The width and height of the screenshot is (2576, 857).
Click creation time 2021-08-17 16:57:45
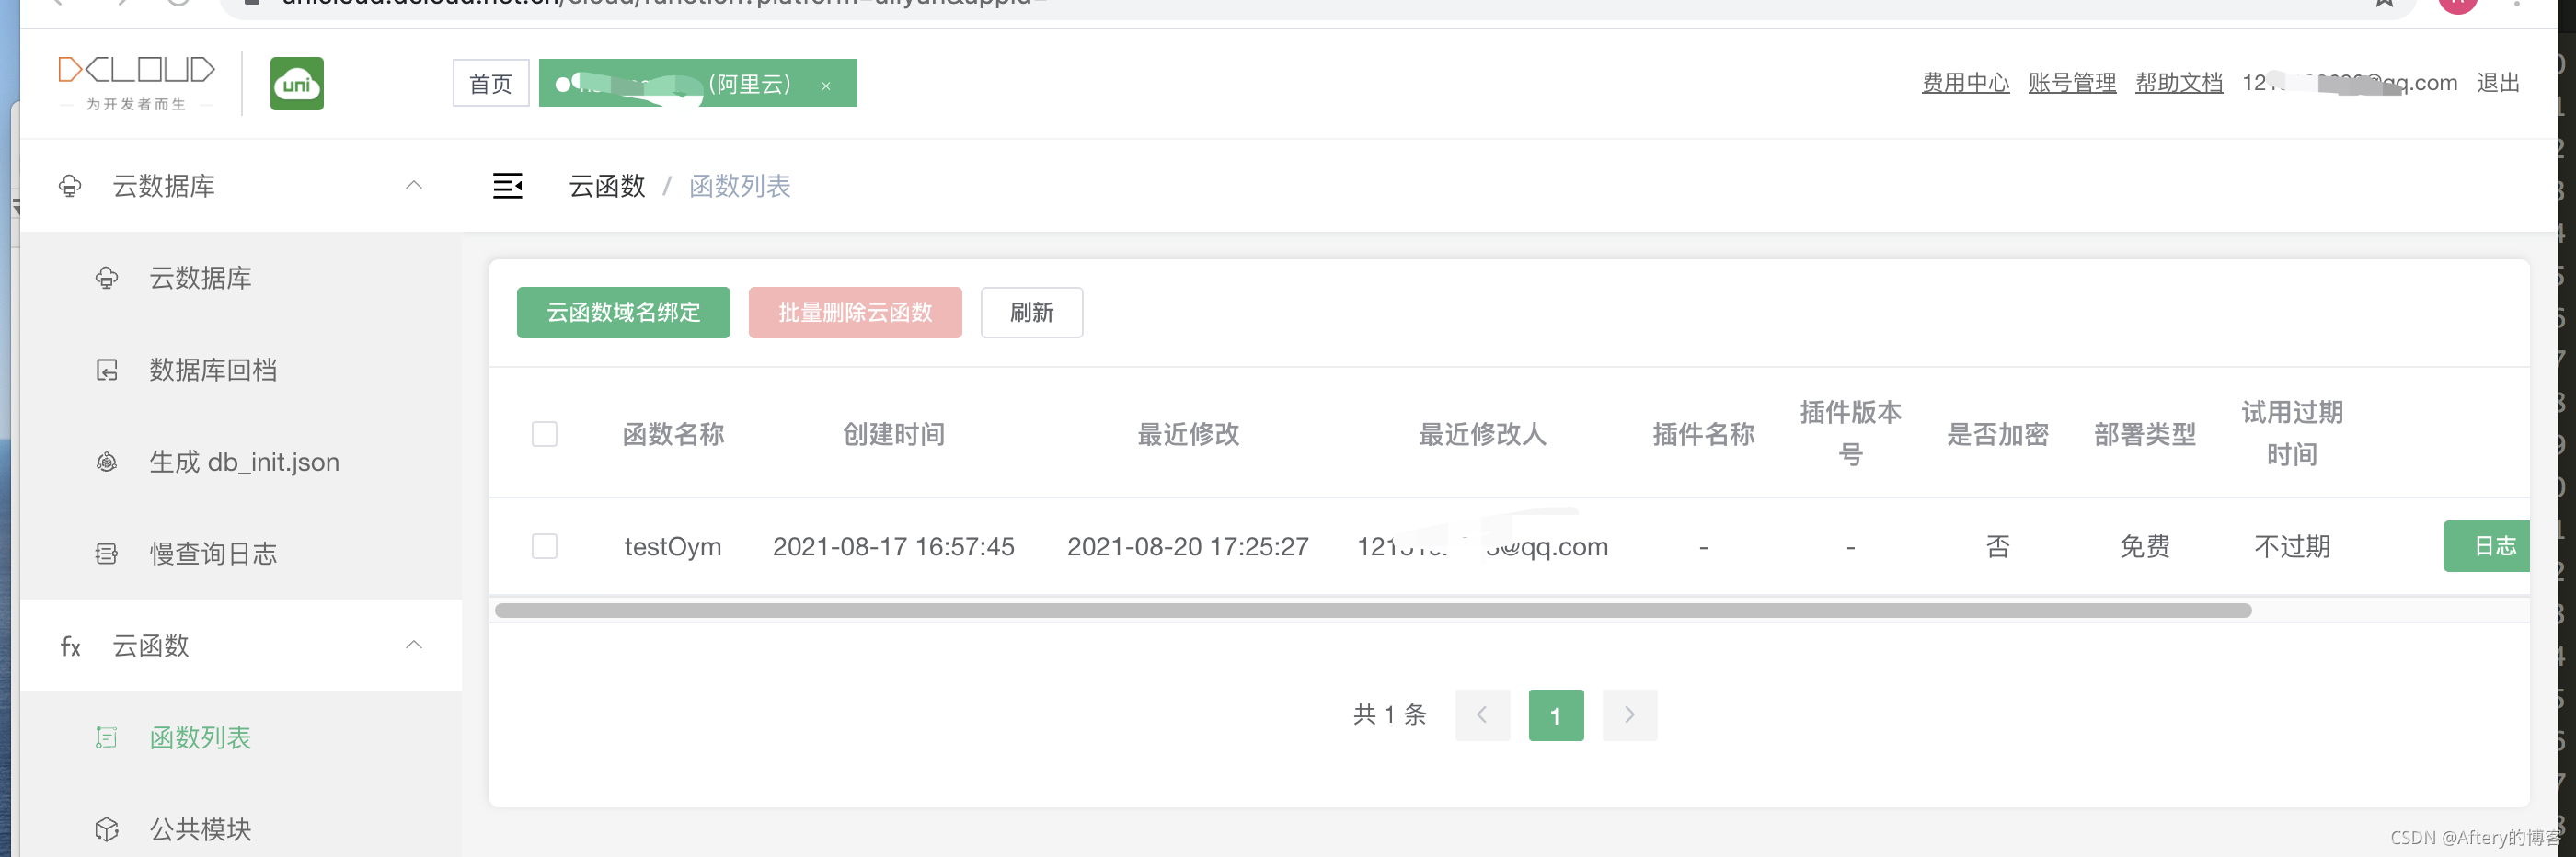click(893, 546)
